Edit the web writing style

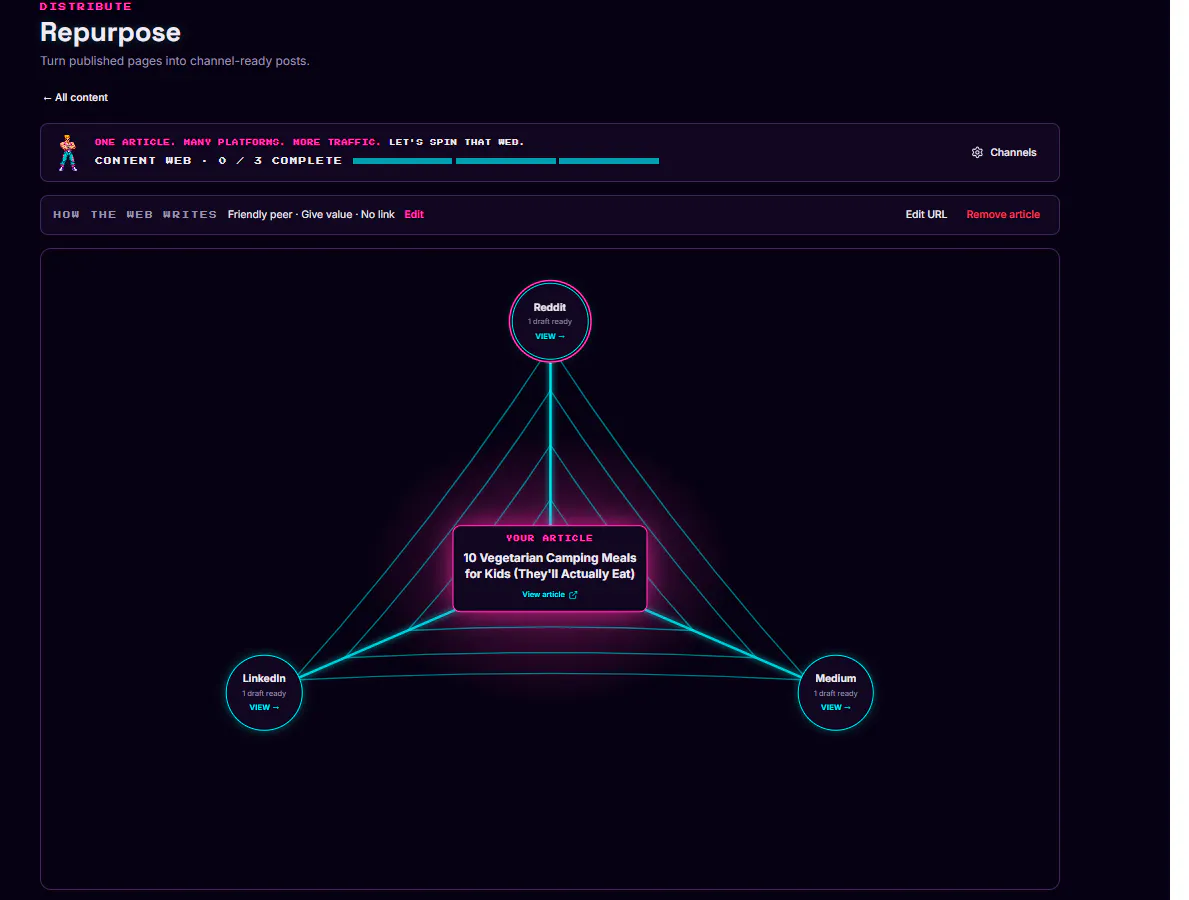(x=414, y=215)
